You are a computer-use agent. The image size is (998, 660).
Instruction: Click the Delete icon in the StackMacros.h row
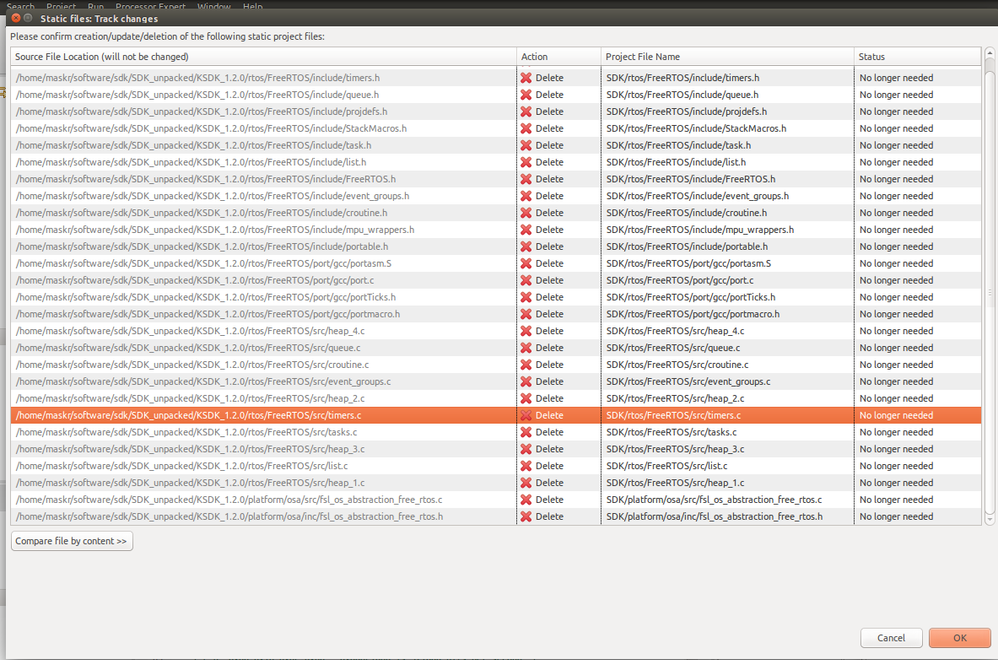526,129
